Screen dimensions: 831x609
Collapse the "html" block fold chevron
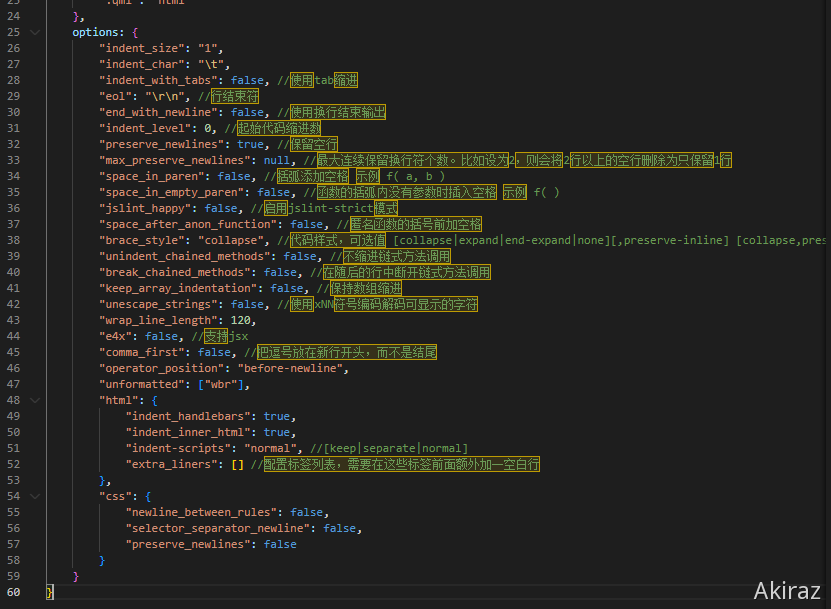[36, 400]
